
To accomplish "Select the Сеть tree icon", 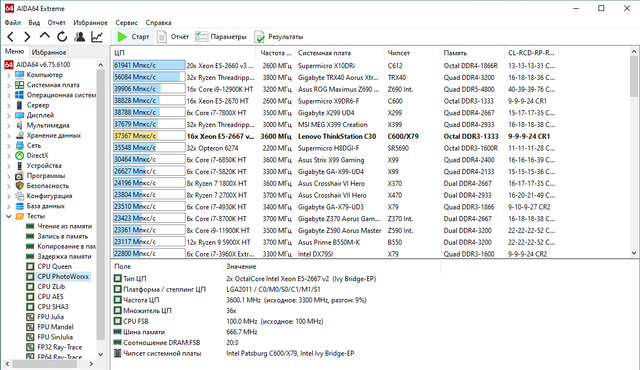I will (20, 146).
